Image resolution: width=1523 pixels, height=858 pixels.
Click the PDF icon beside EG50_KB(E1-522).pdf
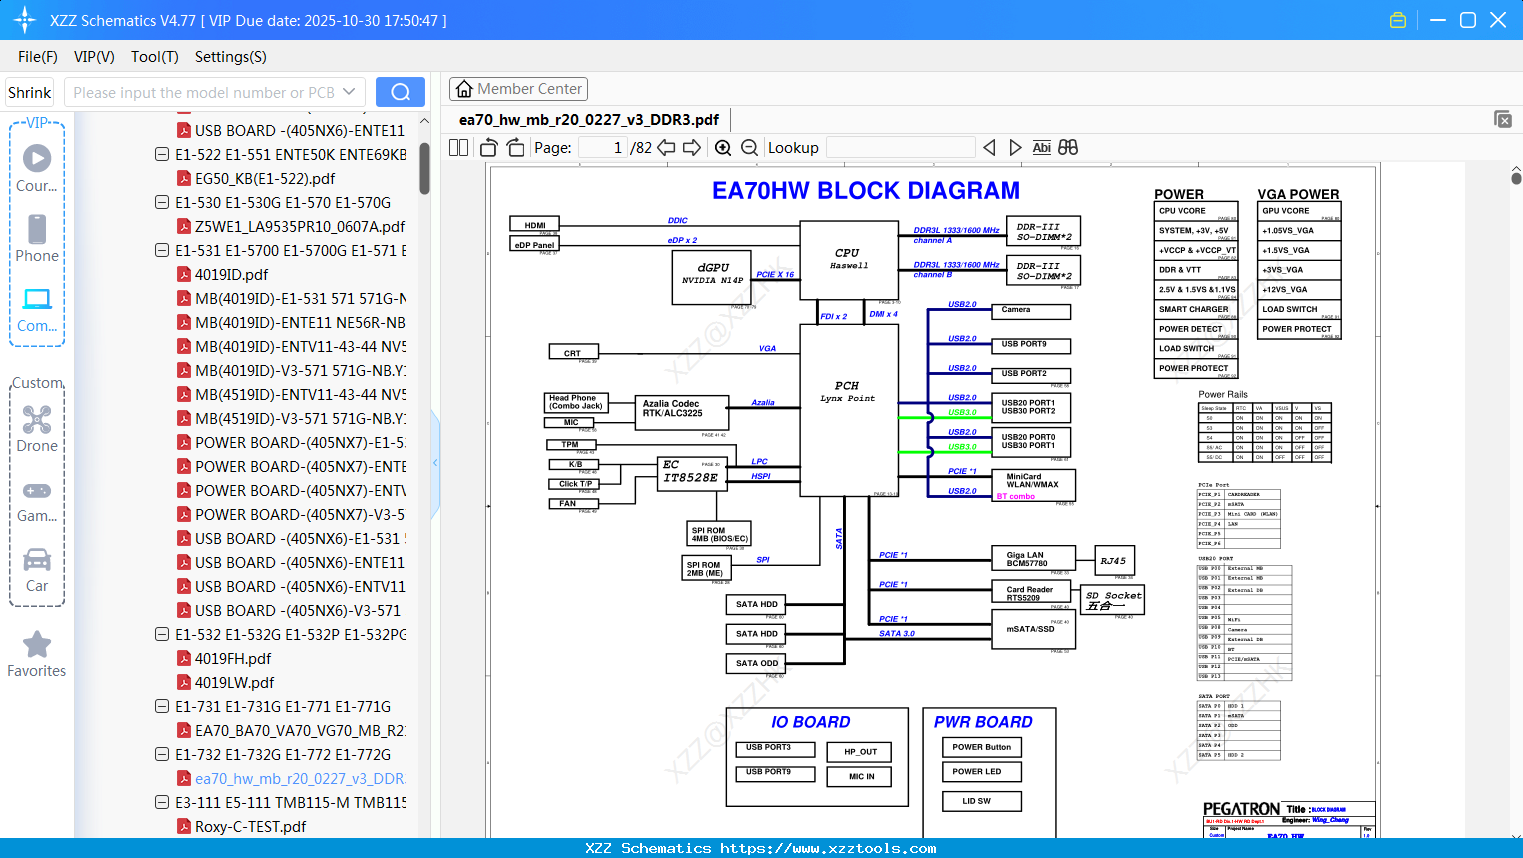(x=184, y=178)
